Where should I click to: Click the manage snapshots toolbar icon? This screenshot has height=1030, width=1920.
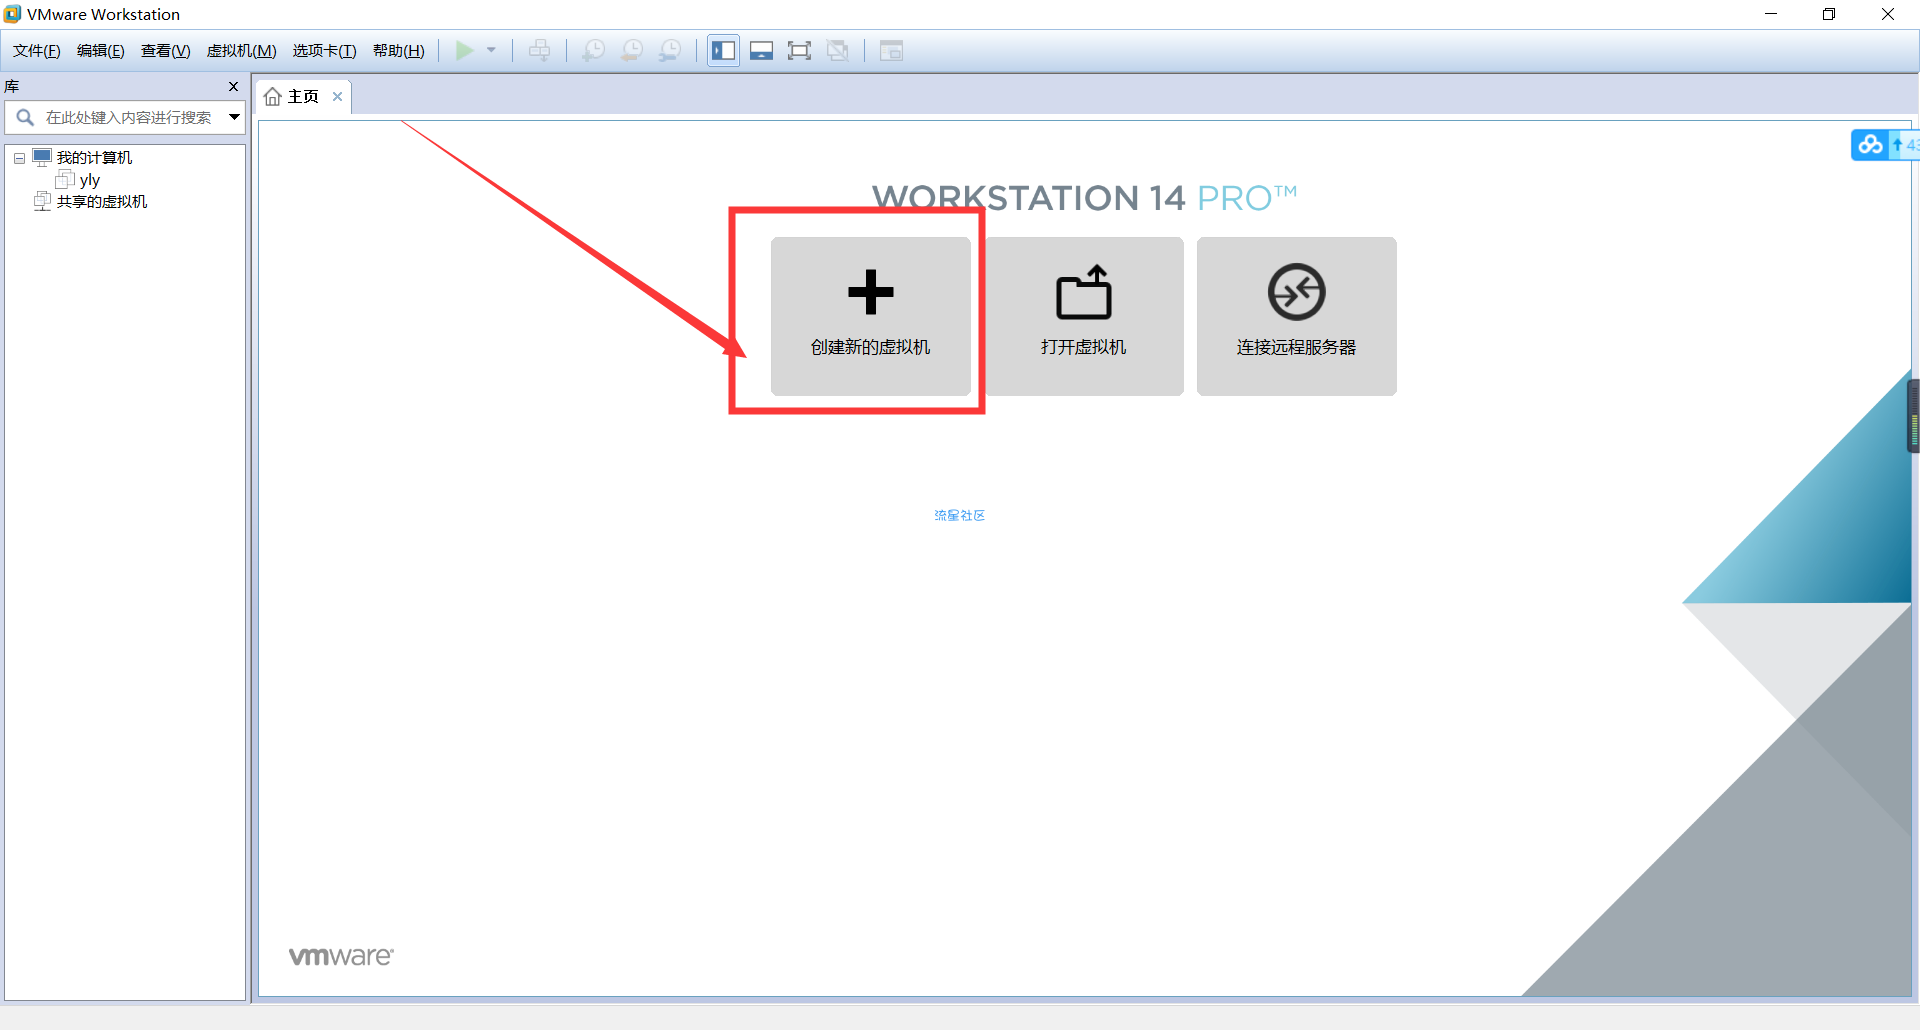point(670,51)
